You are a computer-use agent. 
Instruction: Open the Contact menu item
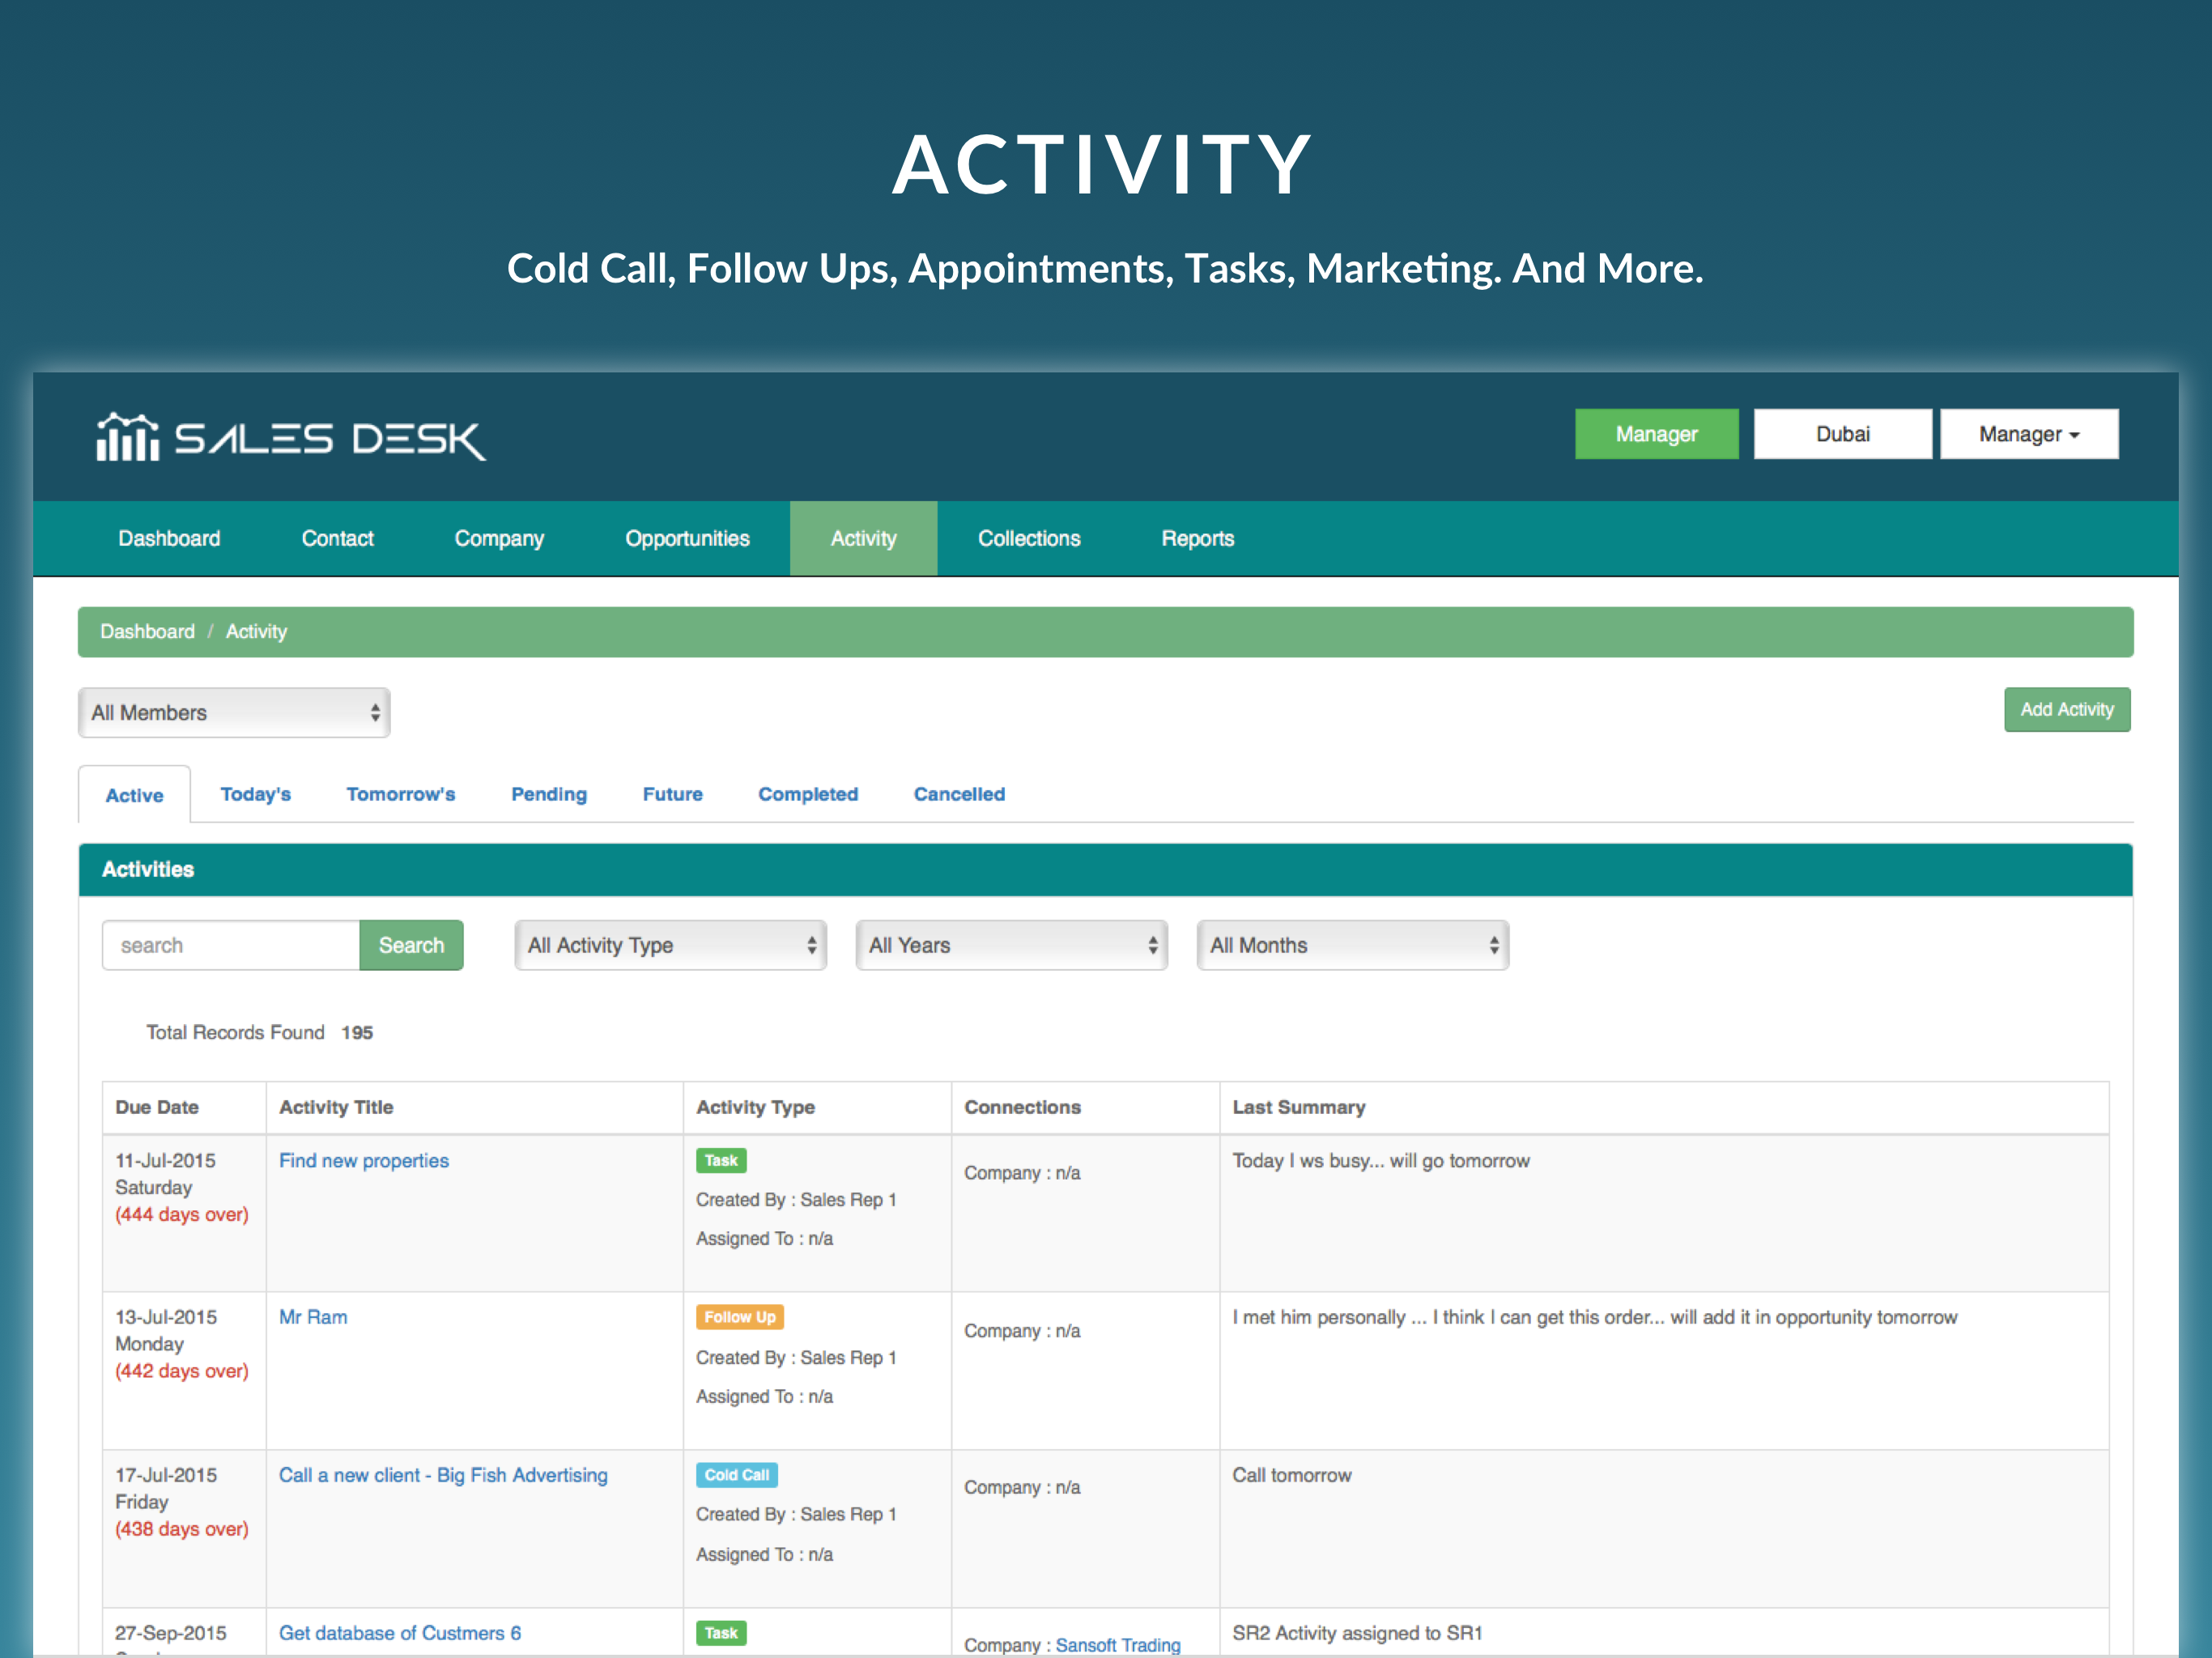tap(338, 538)
